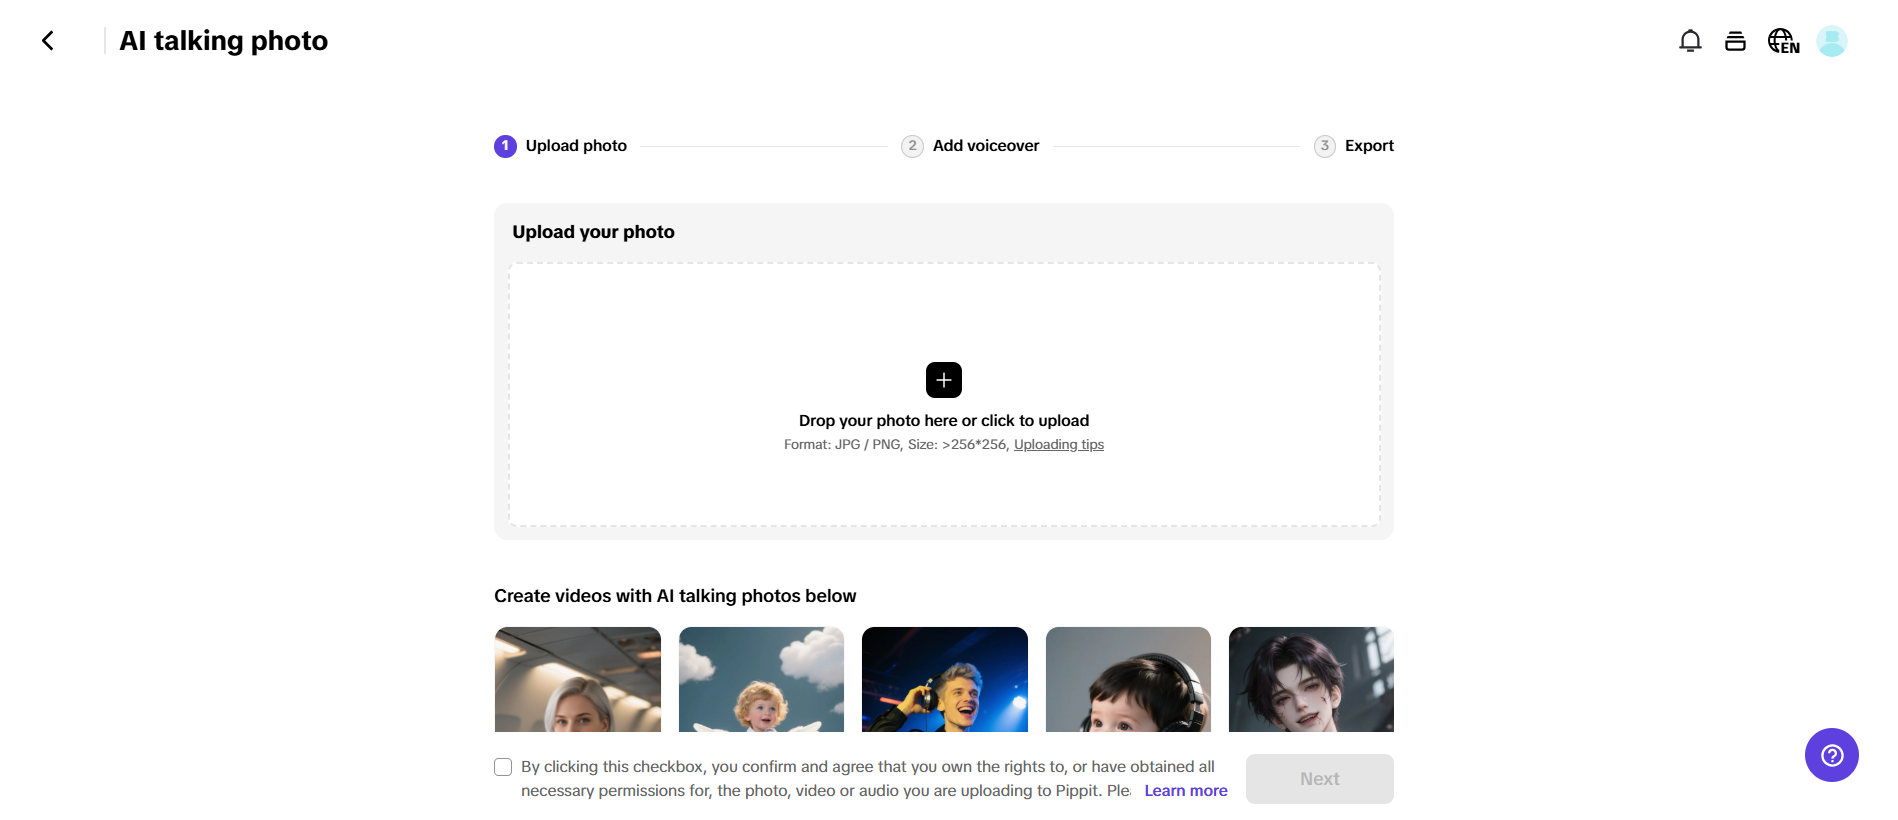
Task: Select the gray-haired woman airplane photo
Action: coord(578,679)
